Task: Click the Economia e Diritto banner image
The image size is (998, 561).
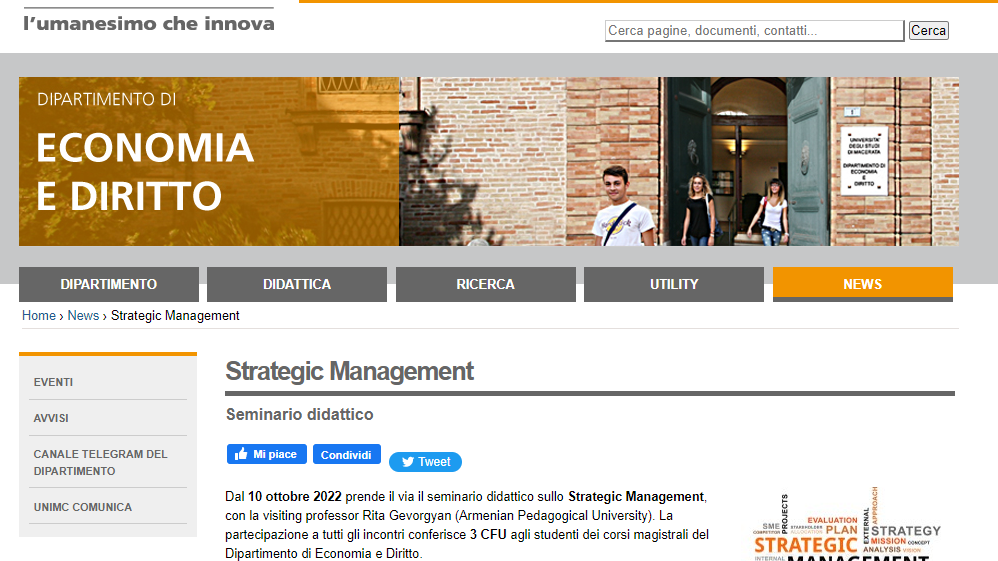Action: [489, 162]
